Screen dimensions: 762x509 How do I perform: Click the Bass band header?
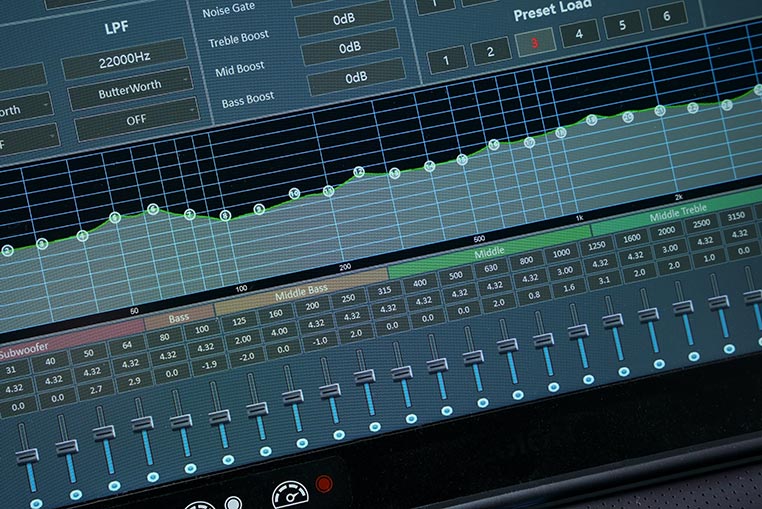179,318
